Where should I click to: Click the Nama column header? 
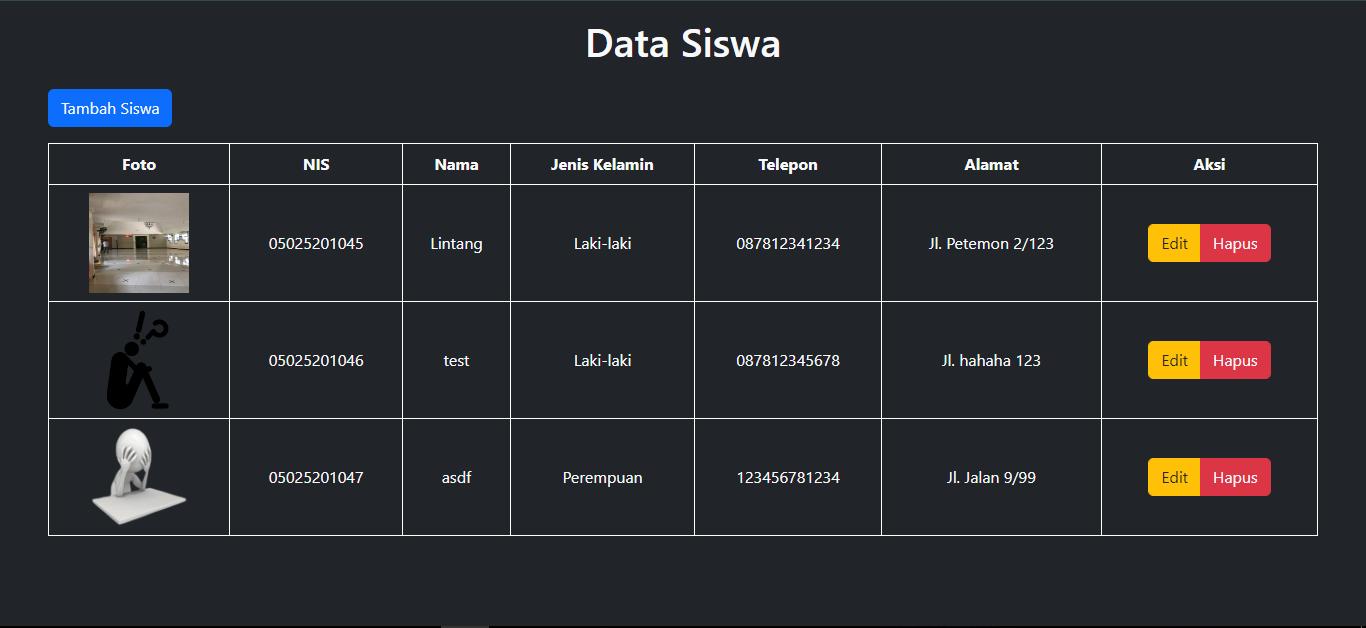[x=456, y=164]
